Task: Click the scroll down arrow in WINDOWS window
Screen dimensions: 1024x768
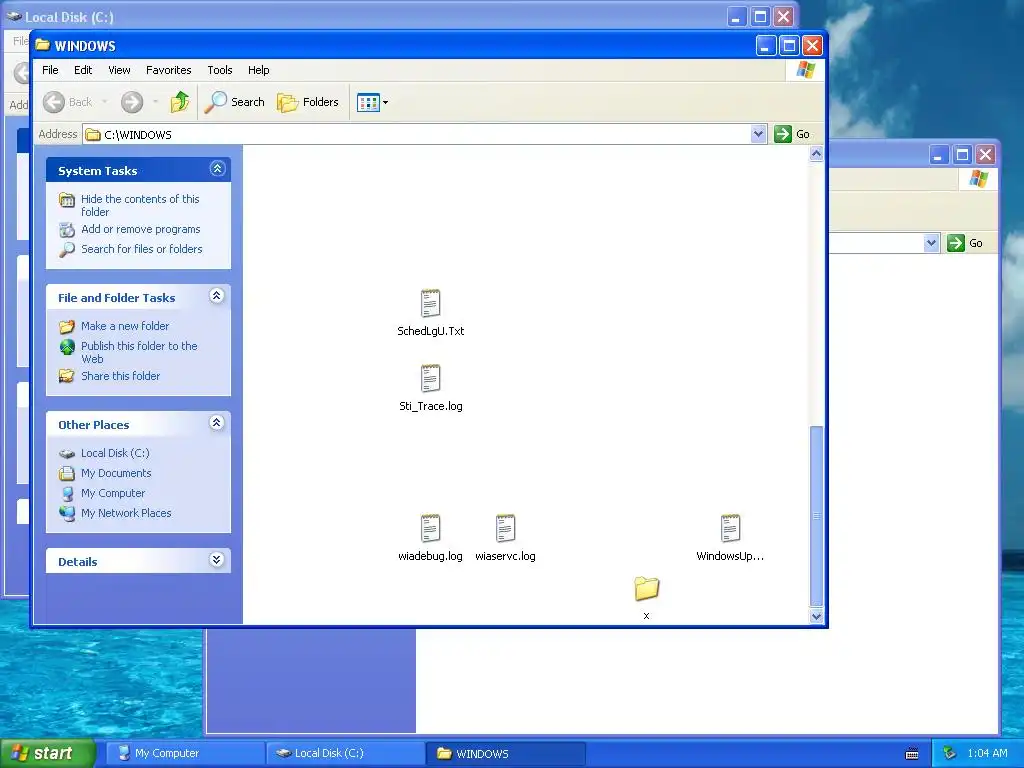Action: coord(816,616)
